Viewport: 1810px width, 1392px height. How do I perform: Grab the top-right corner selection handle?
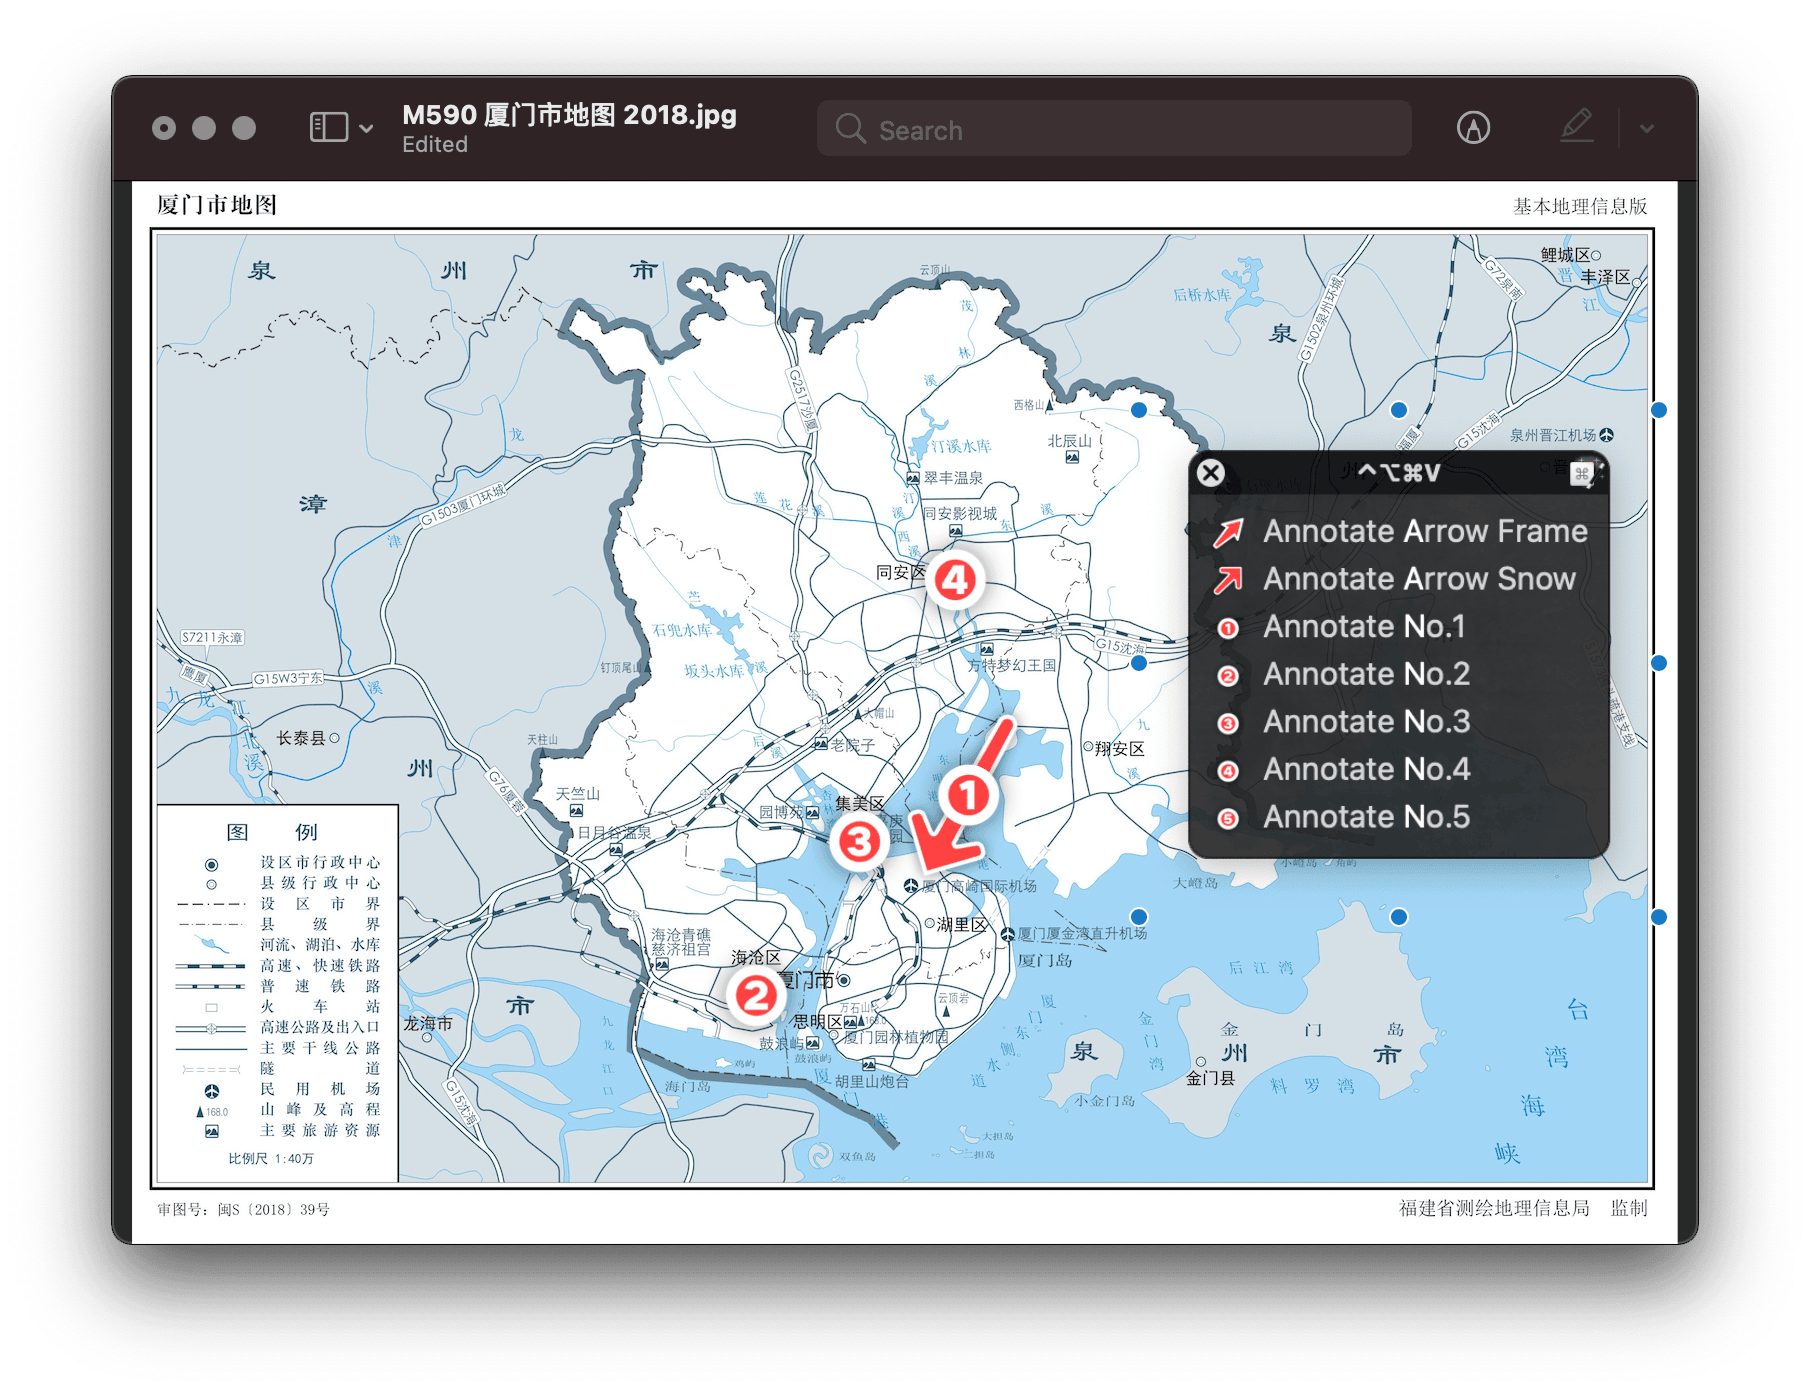point(1659,410)
